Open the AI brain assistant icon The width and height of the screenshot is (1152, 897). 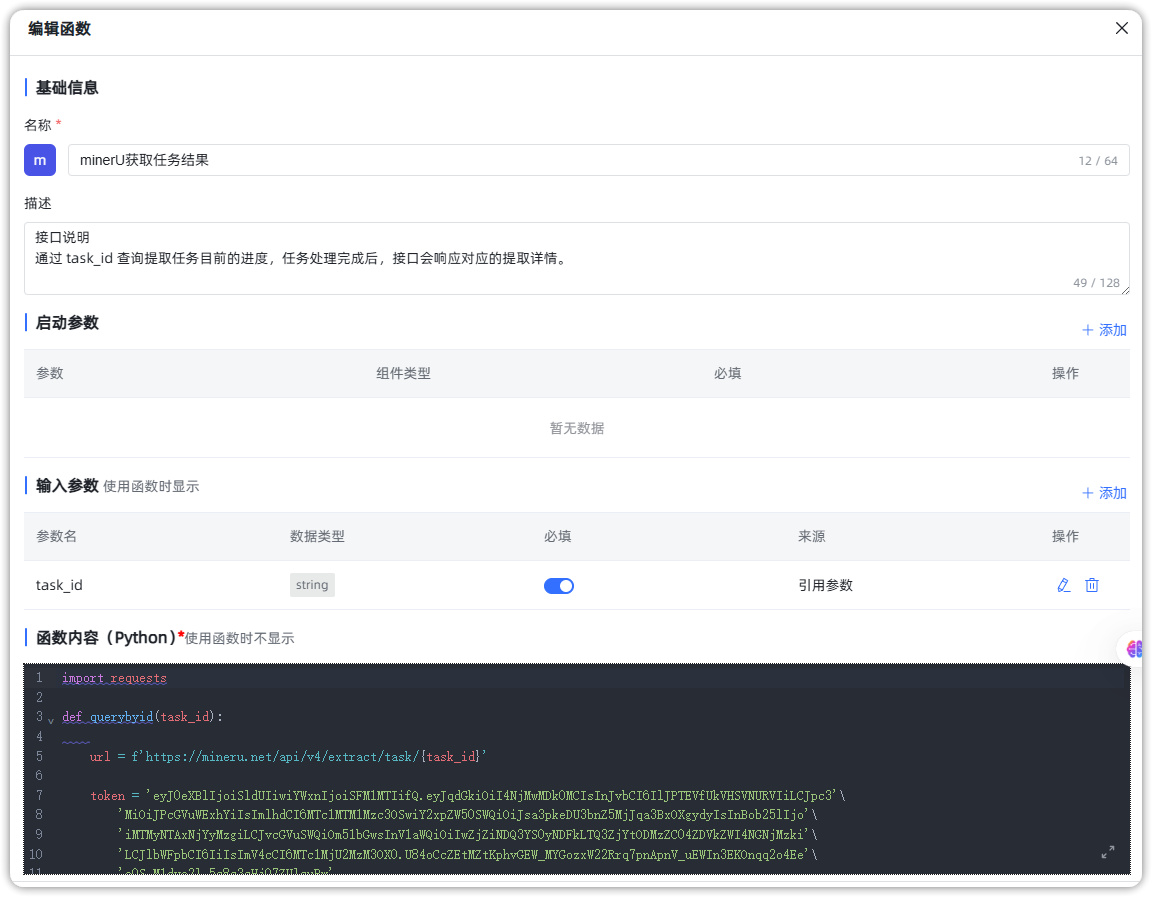tap(1134, 649)
